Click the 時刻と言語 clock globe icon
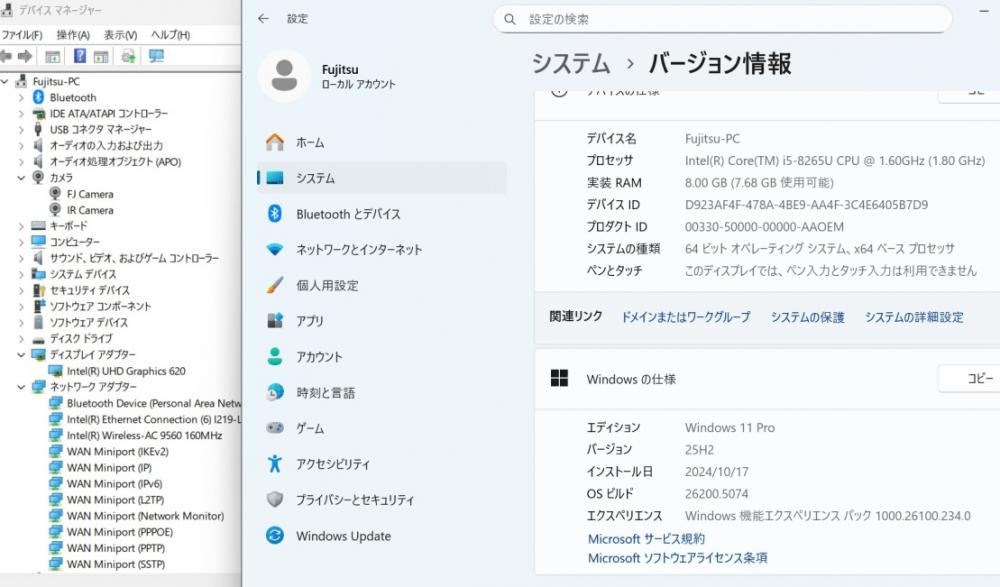 (x=275, y=392)
